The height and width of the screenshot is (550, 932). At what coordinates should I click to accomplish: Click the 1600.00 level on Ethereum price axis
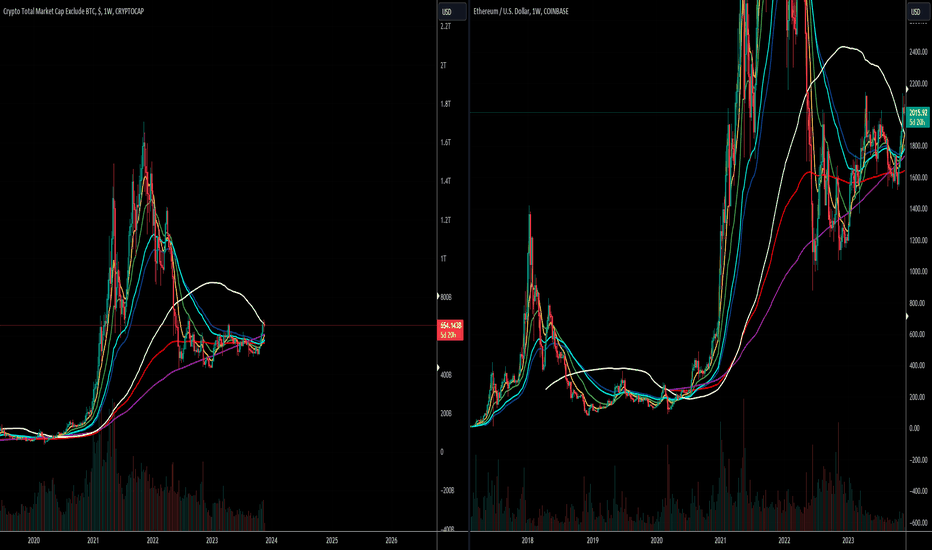(918, 178)
